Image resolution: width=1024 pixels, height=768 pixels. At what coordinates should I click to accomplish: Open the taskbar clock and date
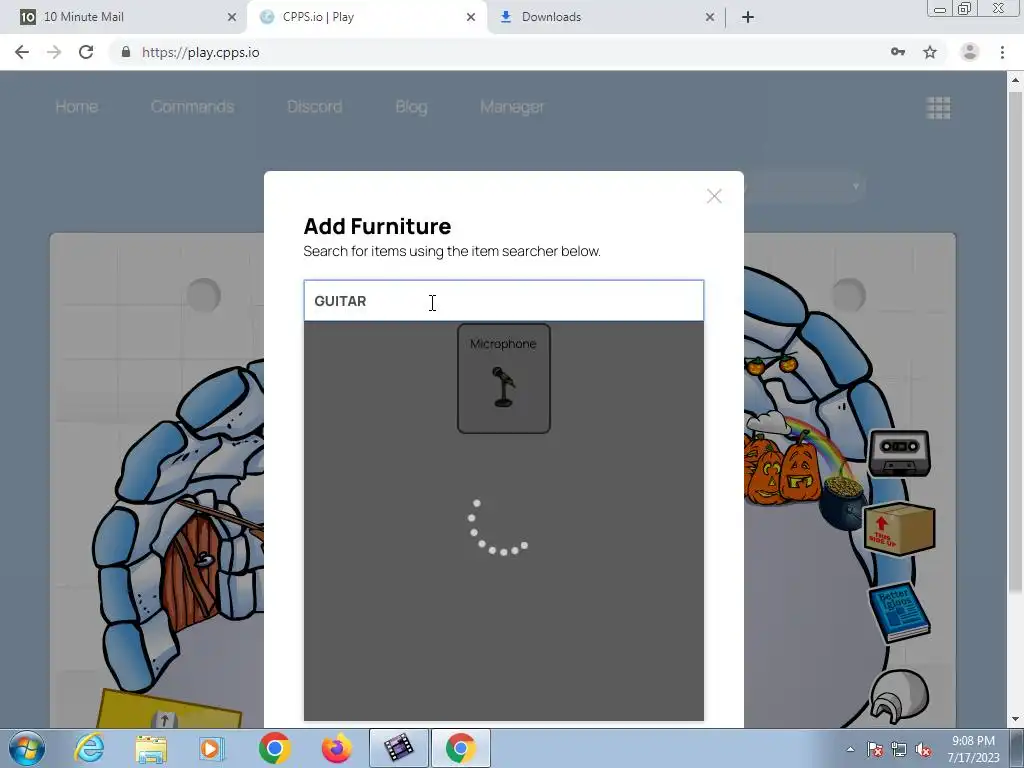pyautogui.click(x=973, y=749)
